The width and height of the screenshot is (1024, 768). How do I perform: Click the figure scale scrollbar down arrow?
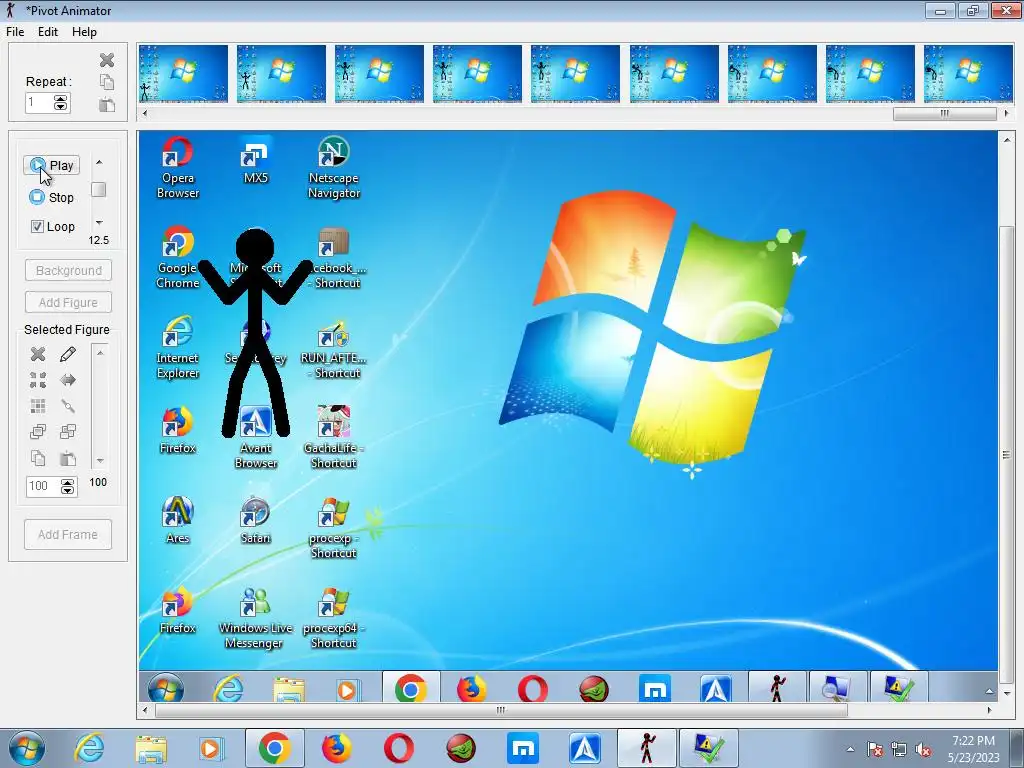coord(100,460)
